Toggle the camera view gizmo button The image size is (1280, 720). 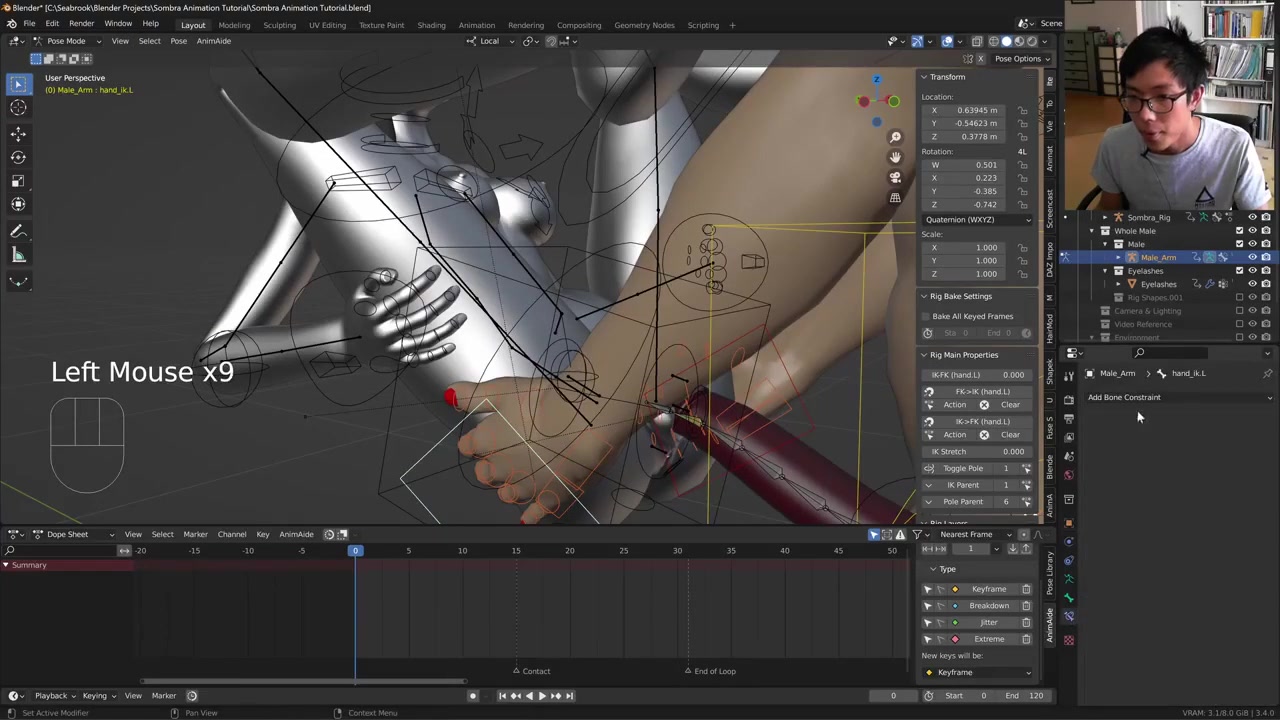[895, 177]
